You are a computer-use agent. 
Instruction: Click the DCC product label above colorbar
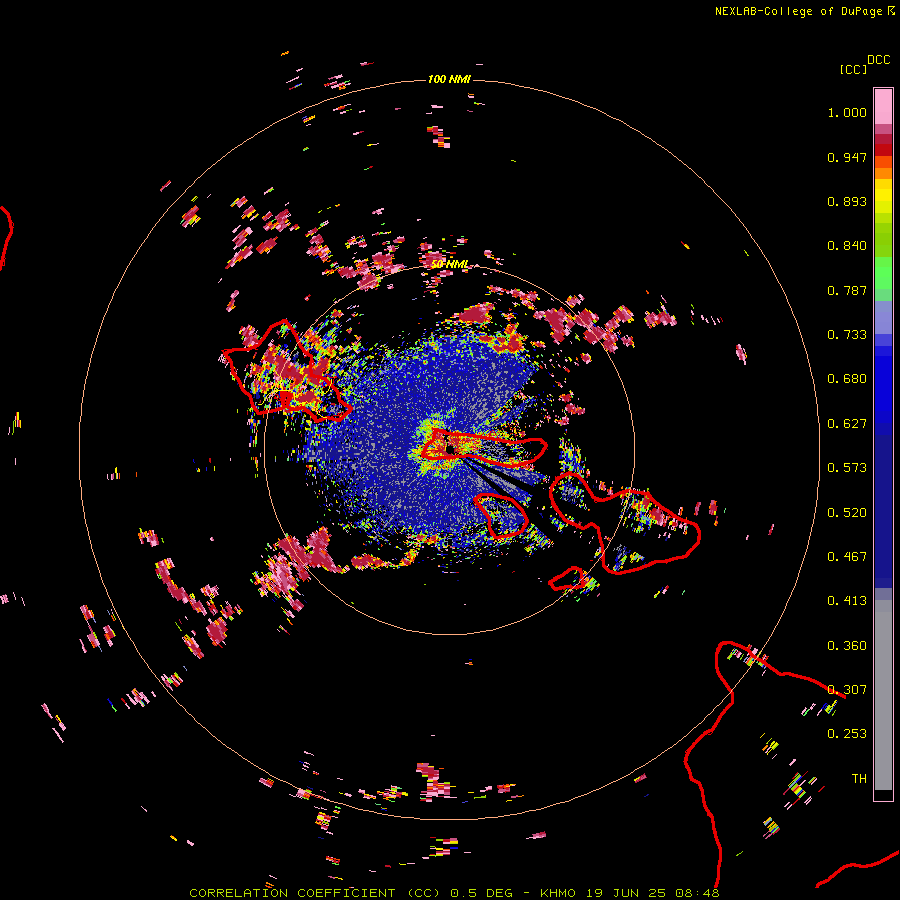tap(878, 60)
